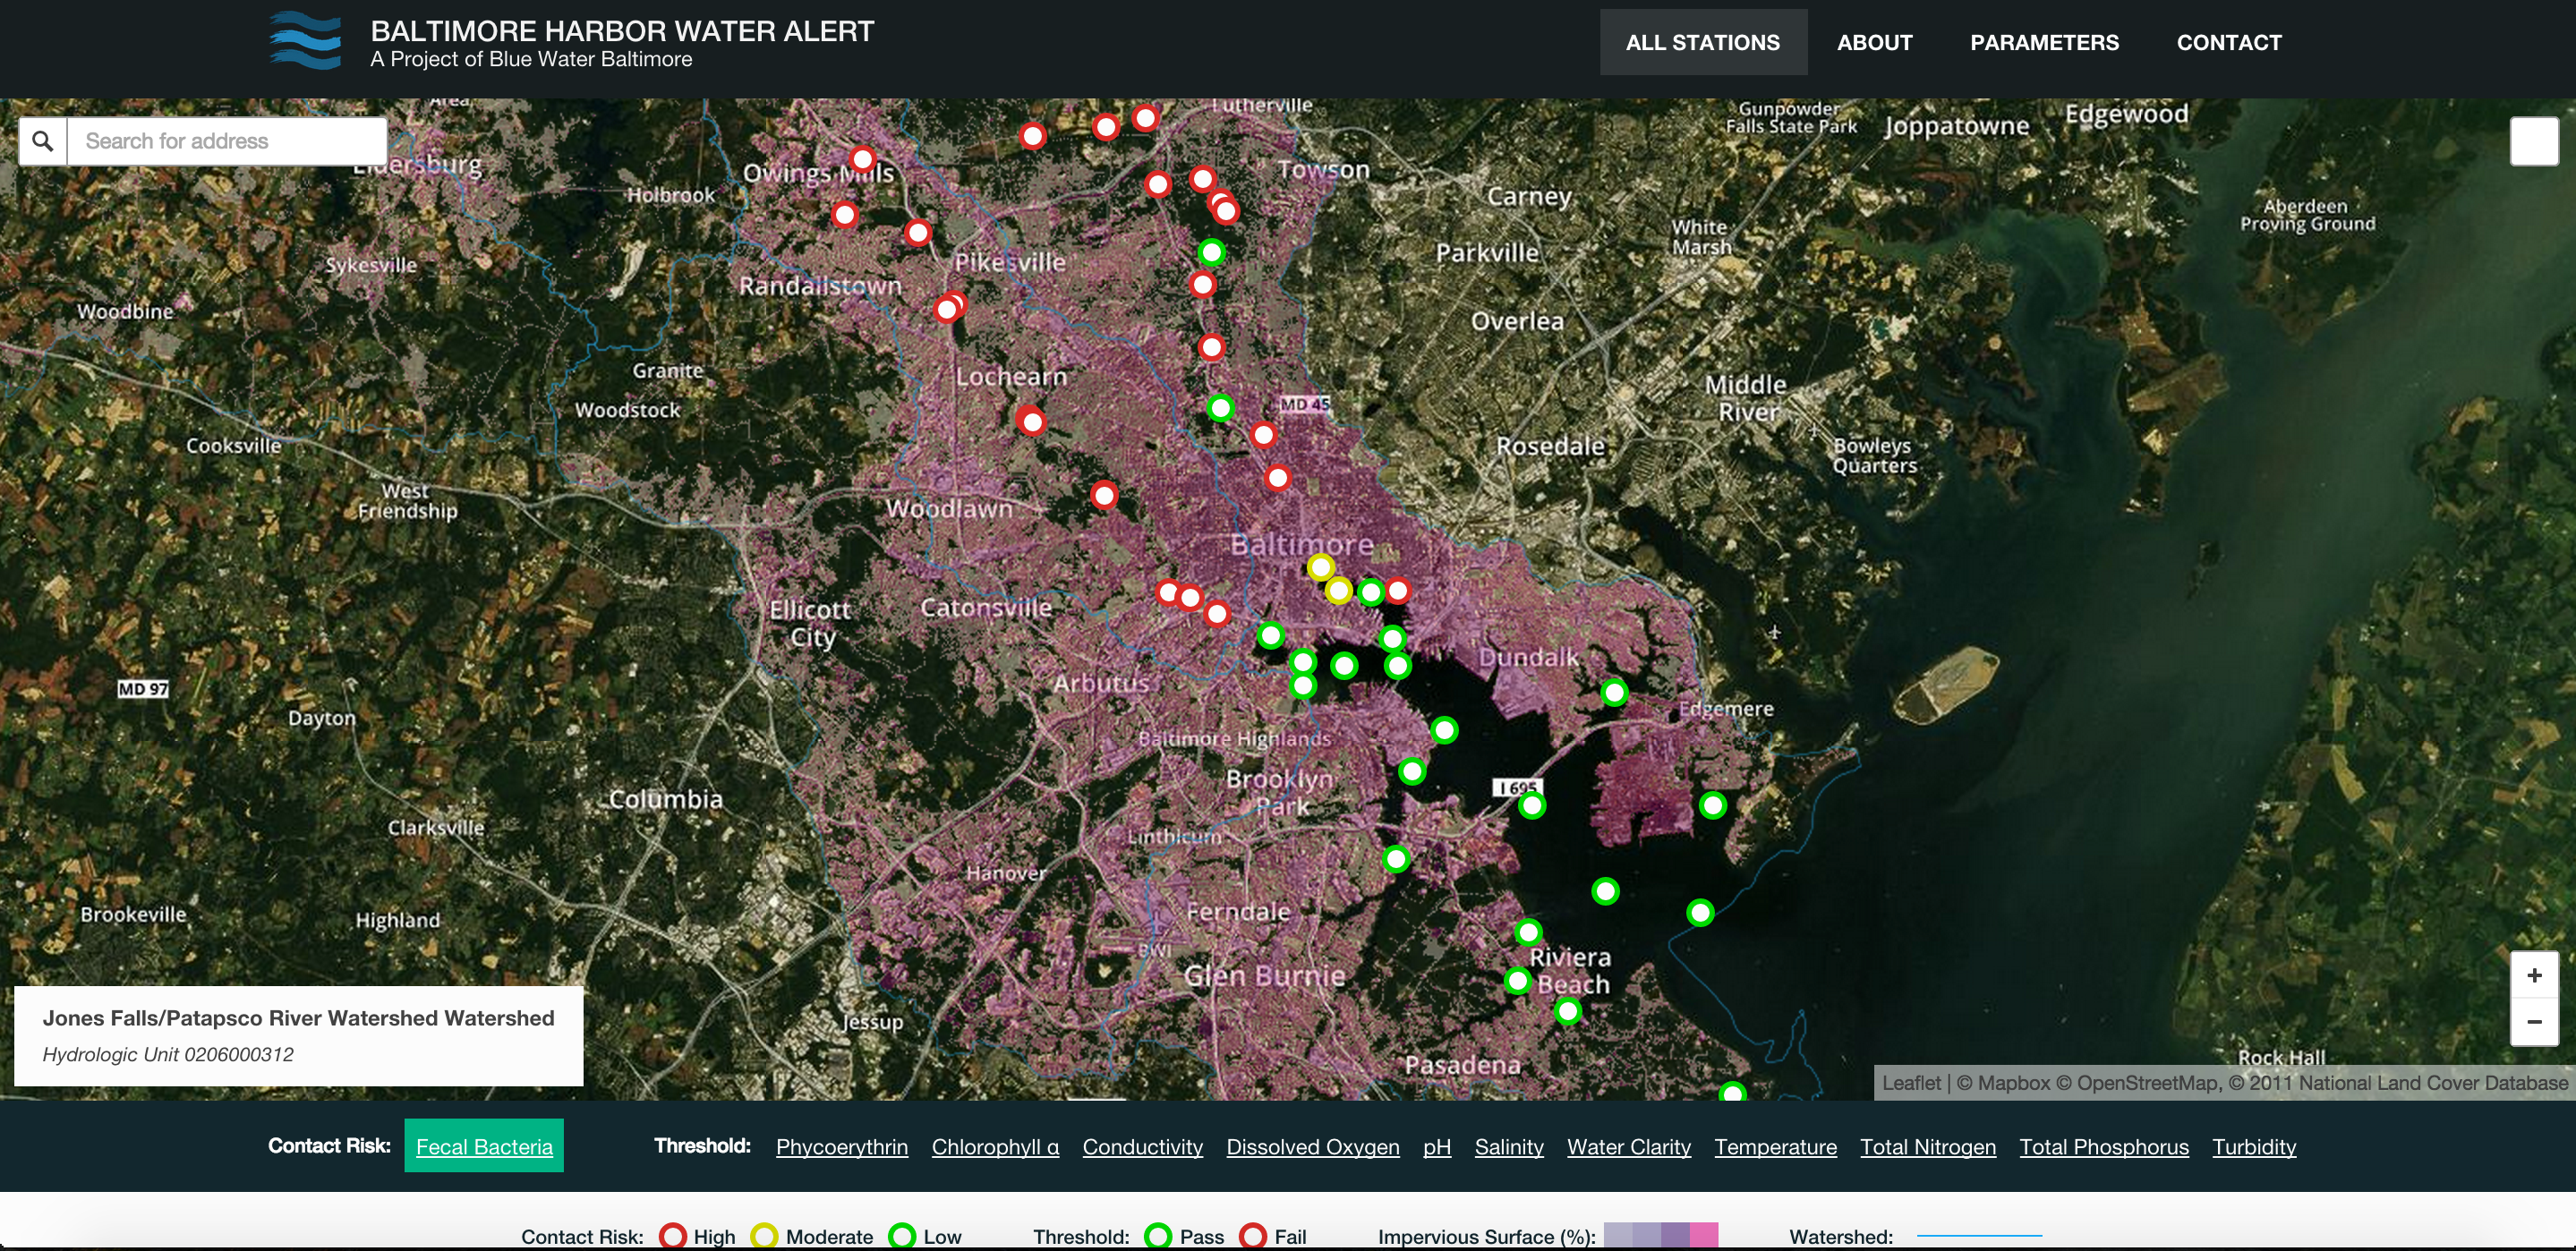Click the green marker east of Brooklyn Park
2576x1251 pixels.
point(1411,771)
